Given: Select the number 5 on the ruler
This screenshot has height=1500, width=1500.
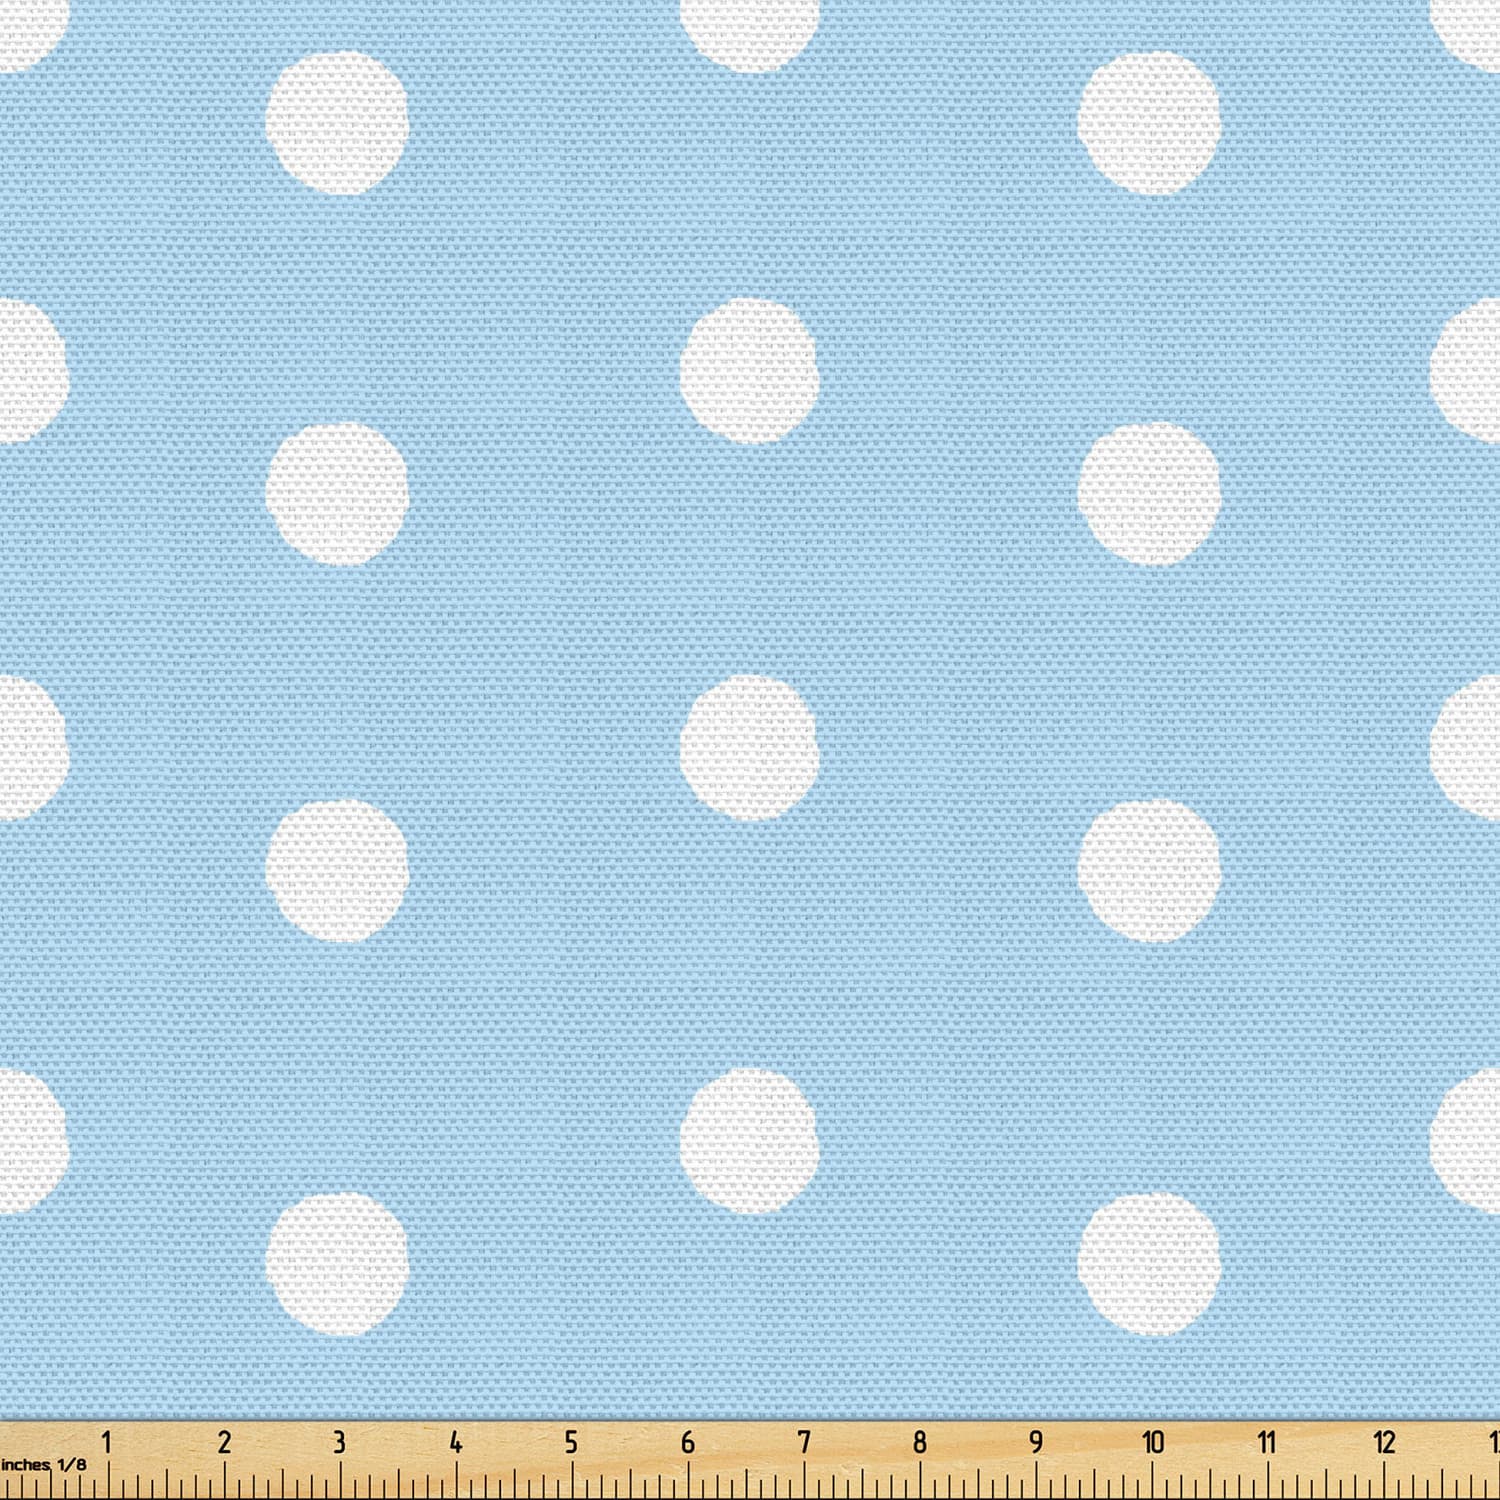Looking at the screenshot, I should click(x=572, y=1442).
